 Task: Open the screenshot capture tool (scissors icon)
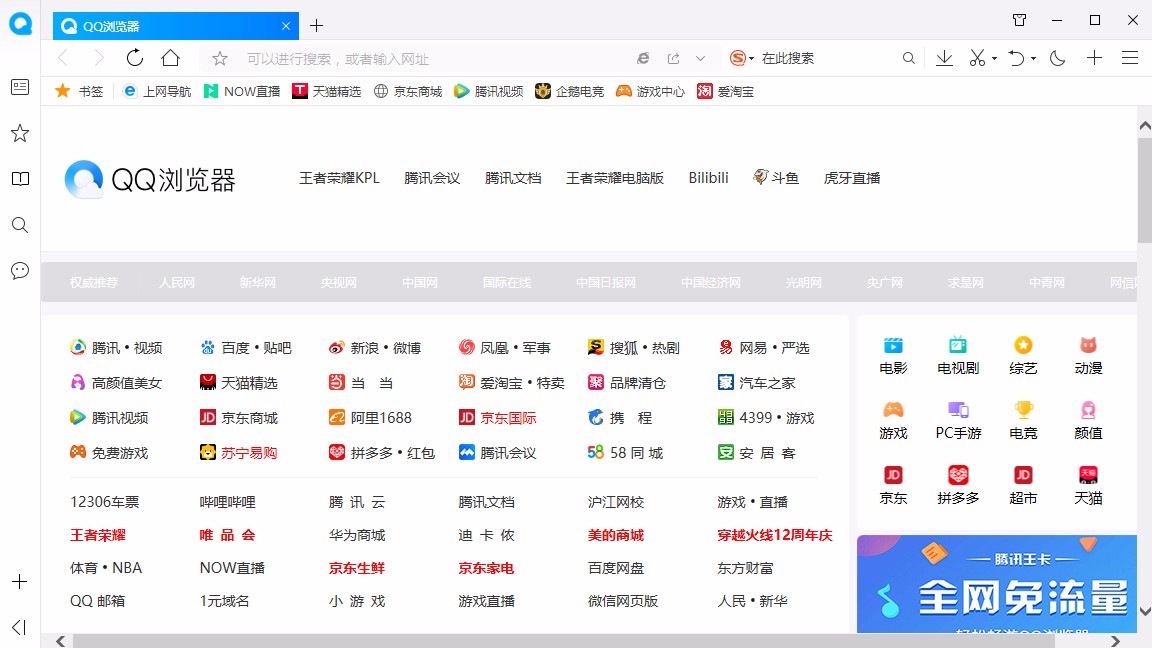pos(975,58)
